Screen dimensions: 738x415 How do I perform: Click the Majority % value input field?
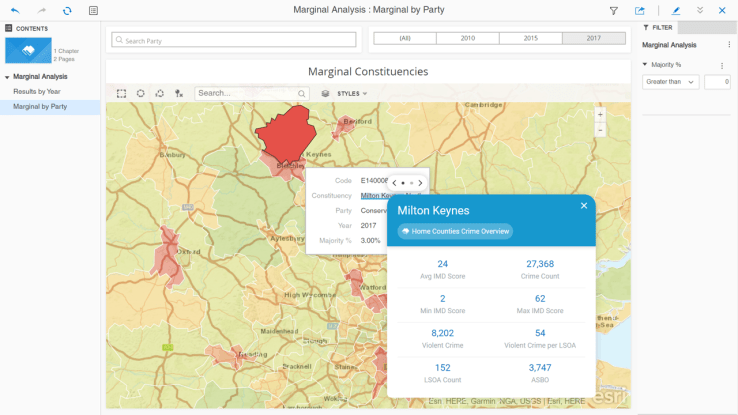tap(717, 82)
